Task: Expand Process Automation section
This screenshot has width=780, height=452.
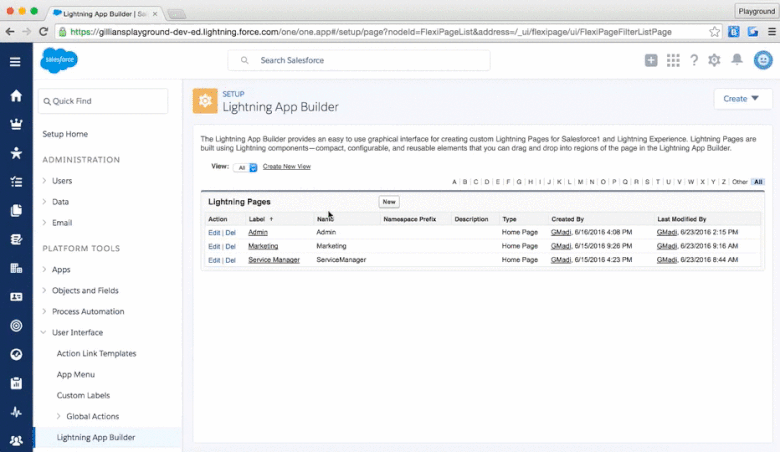Action: tap(44, 311)
